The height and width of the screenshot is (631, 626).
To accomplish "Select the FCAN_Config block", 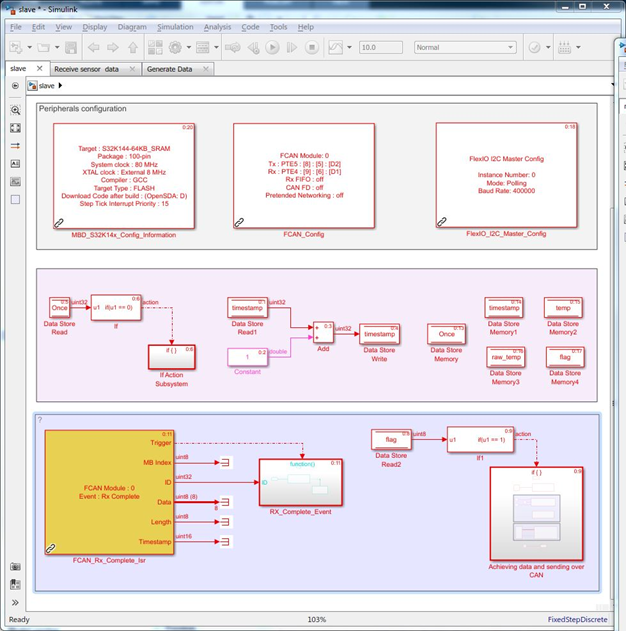I will point(304,175).
